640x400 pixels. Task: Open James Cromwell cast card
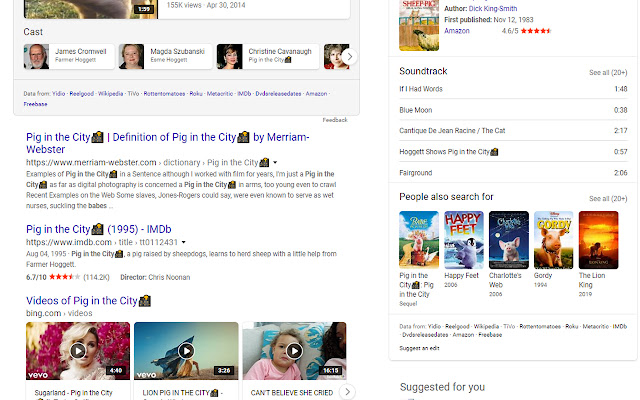click(69, 56)
